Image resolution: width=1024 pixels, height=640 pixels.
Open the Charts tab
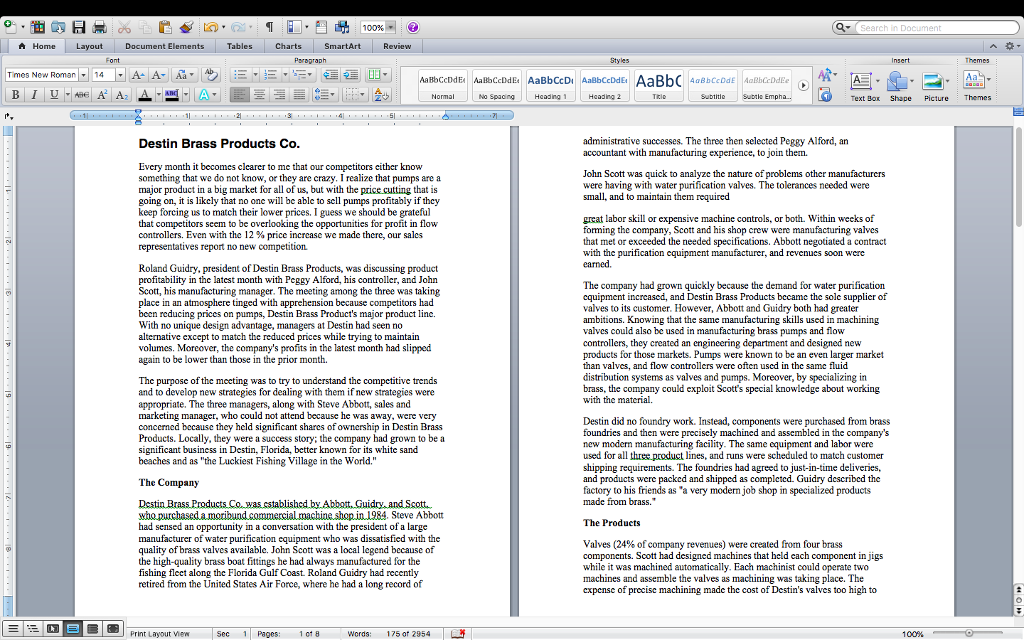(288, 46)
